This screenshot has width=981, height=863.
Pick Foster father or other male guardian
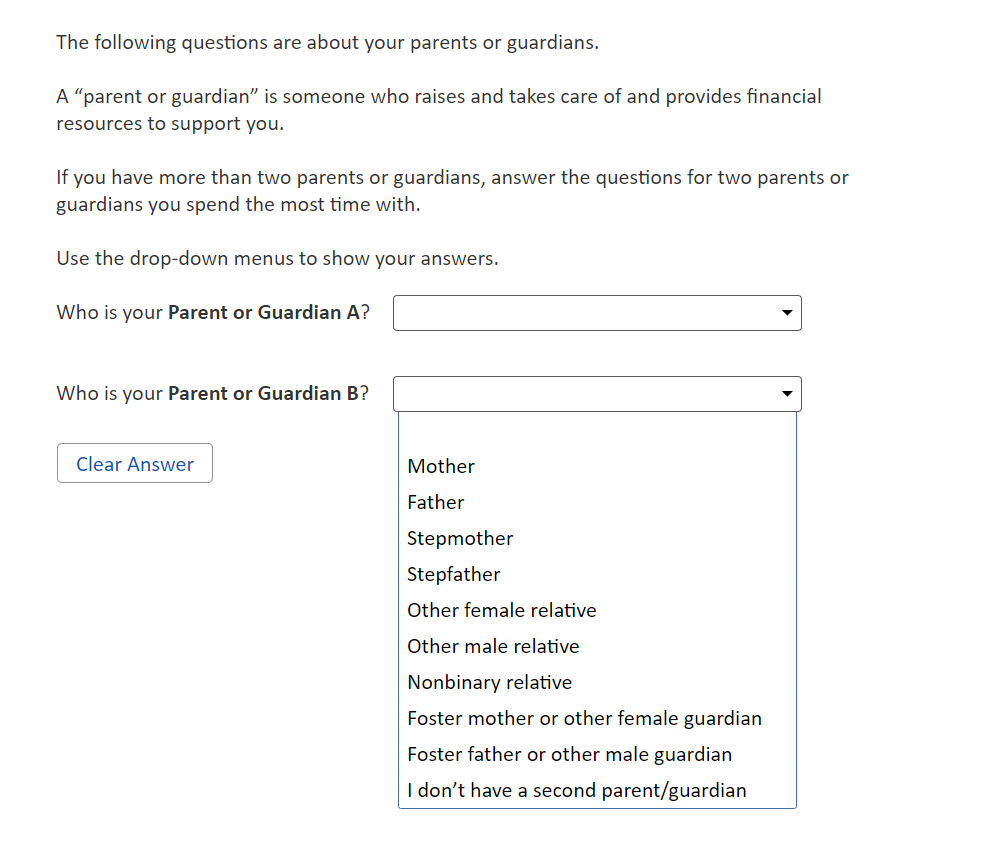click(x=570, y=754)
